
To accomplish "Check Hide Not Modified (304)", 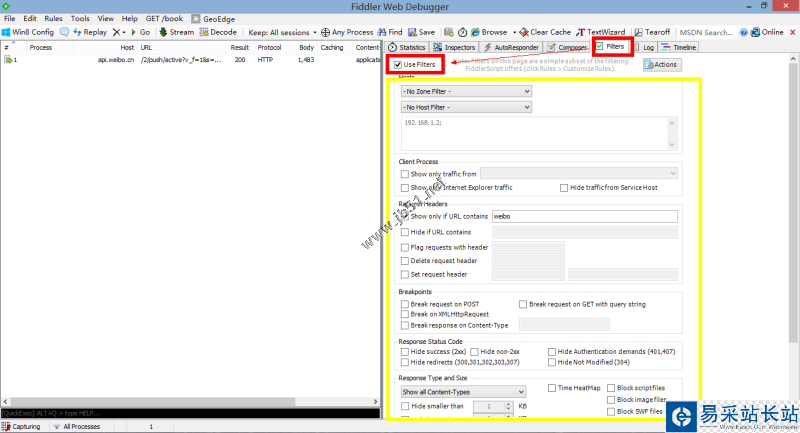I will click(552, 362).
